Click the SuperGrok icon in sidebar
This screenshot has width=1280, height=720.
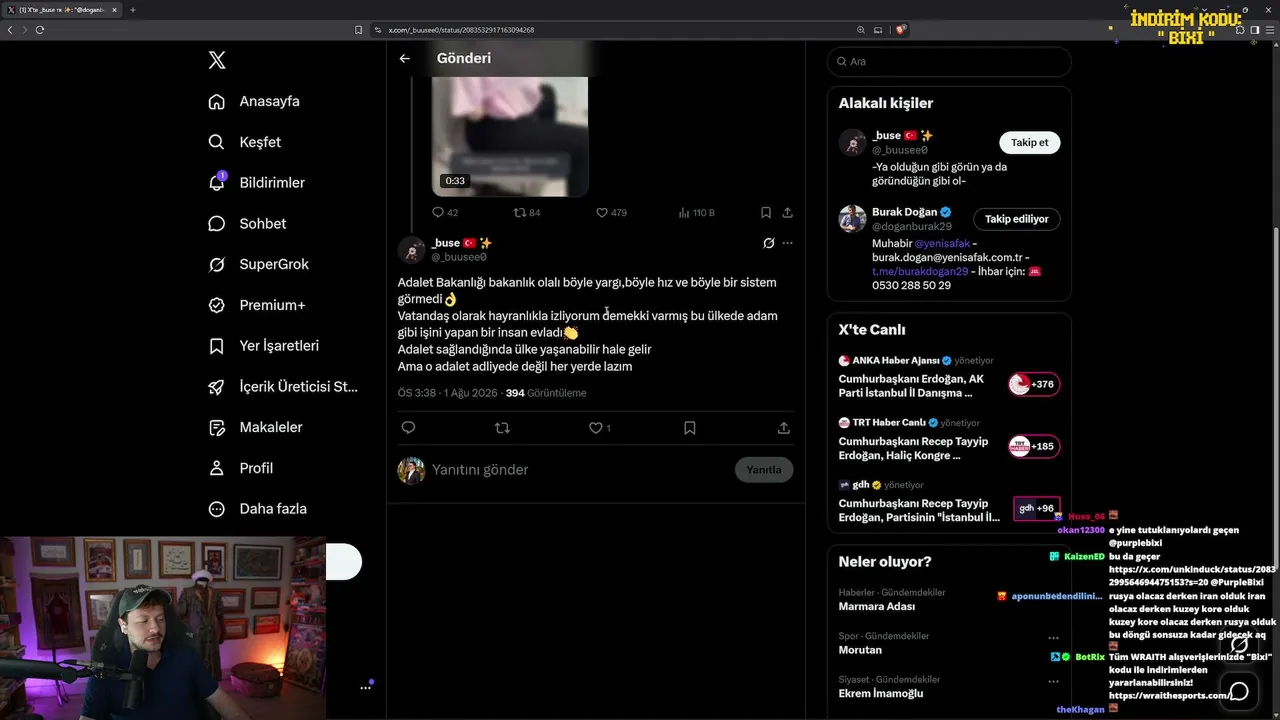coord(216,264)
